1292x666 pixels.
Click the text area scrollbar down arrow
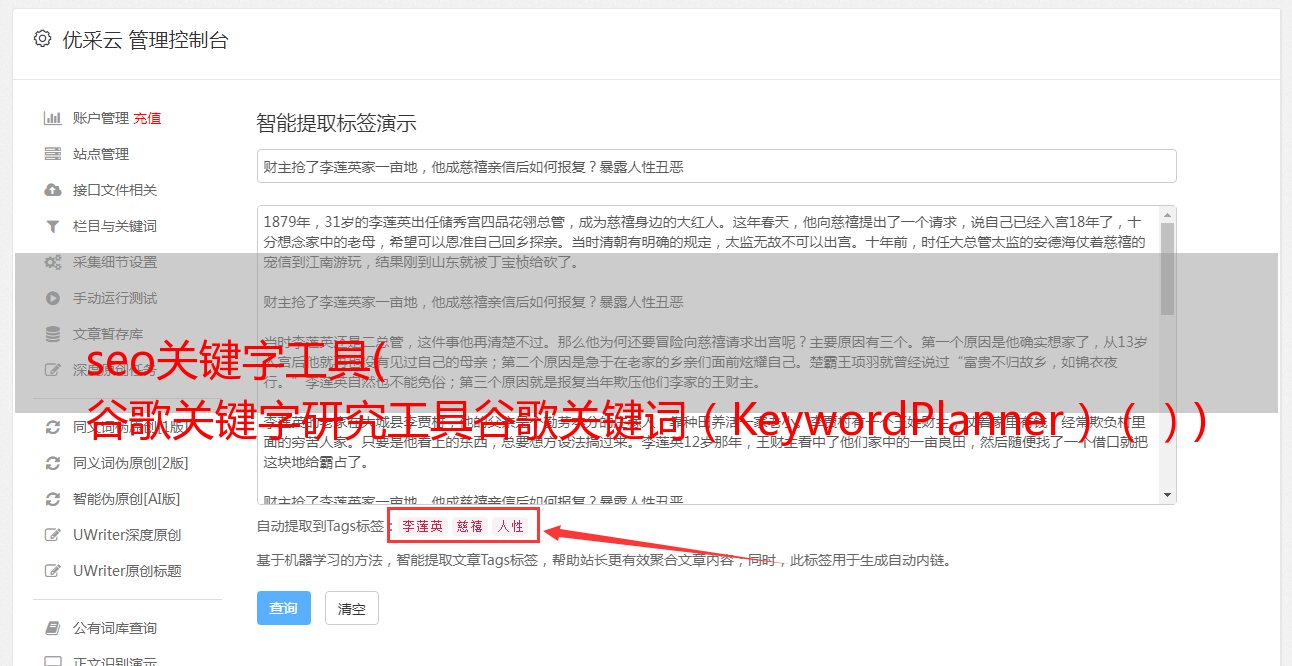tap(1167, 495)
